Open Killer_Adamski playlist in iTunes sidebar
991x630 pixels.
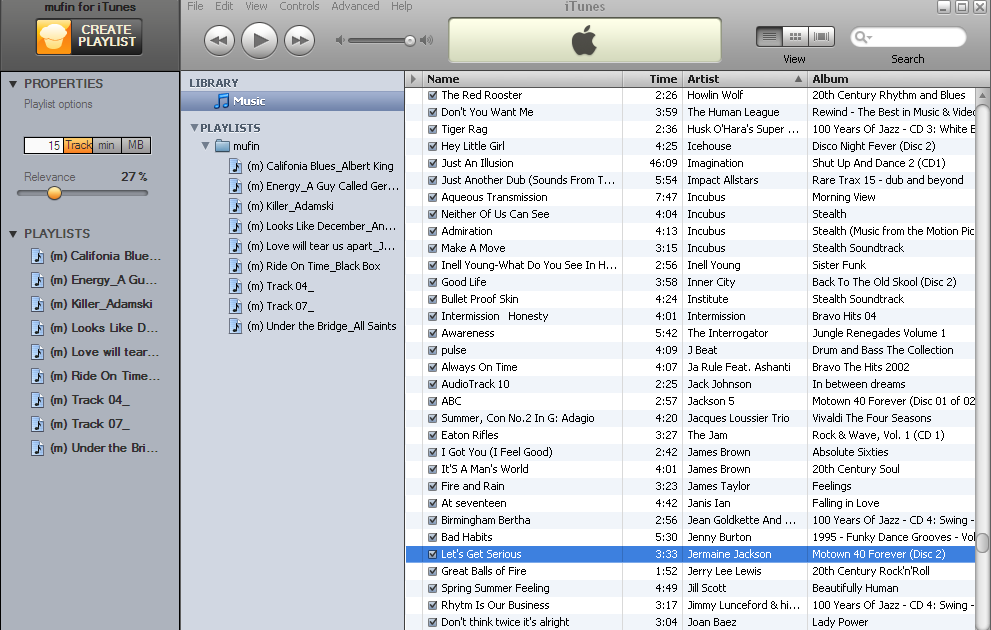click(x=281, y=206)
